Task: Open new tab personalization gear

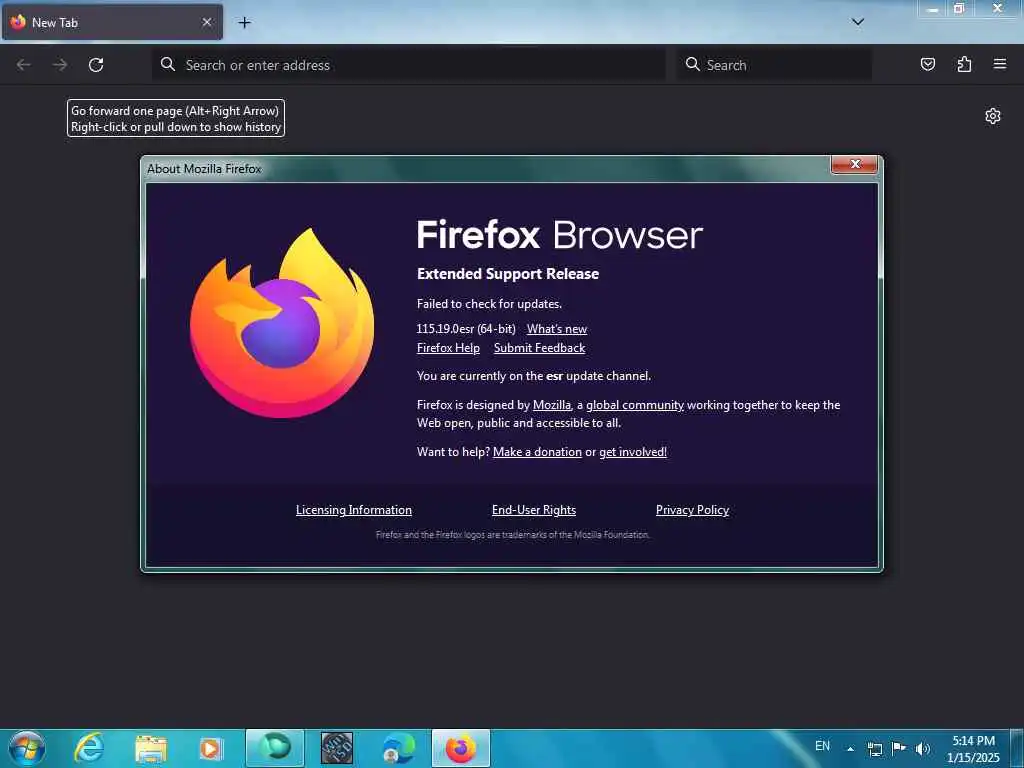Action: click(993, 116)
